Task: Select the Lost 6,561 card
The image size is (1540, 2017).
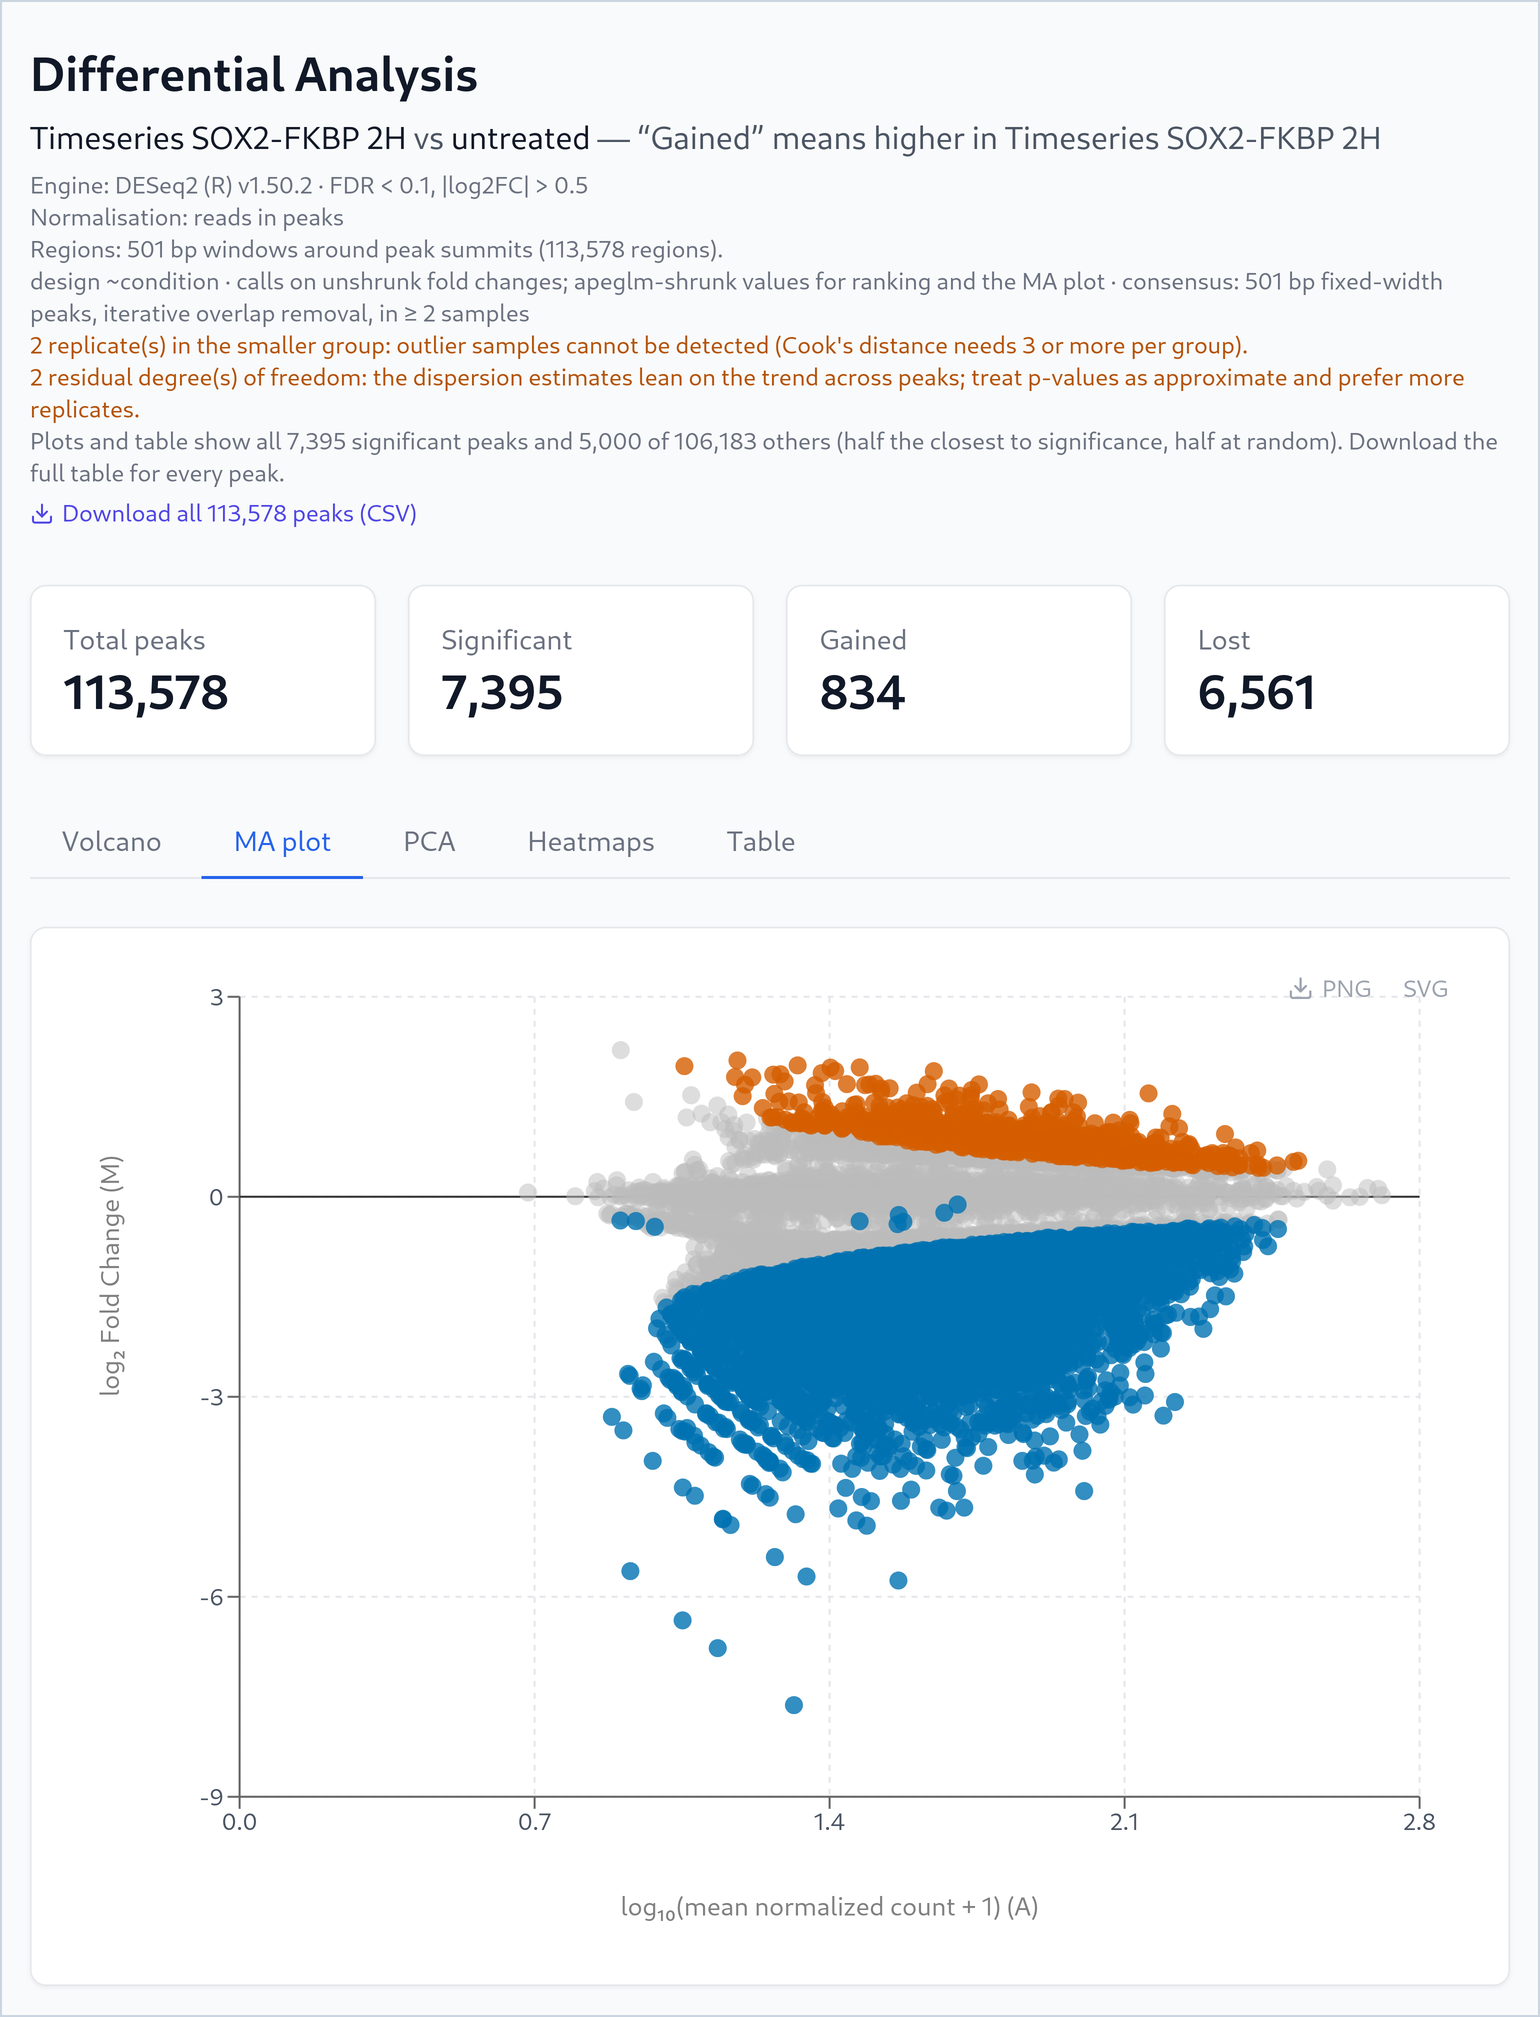Action: pos(1337,670)
